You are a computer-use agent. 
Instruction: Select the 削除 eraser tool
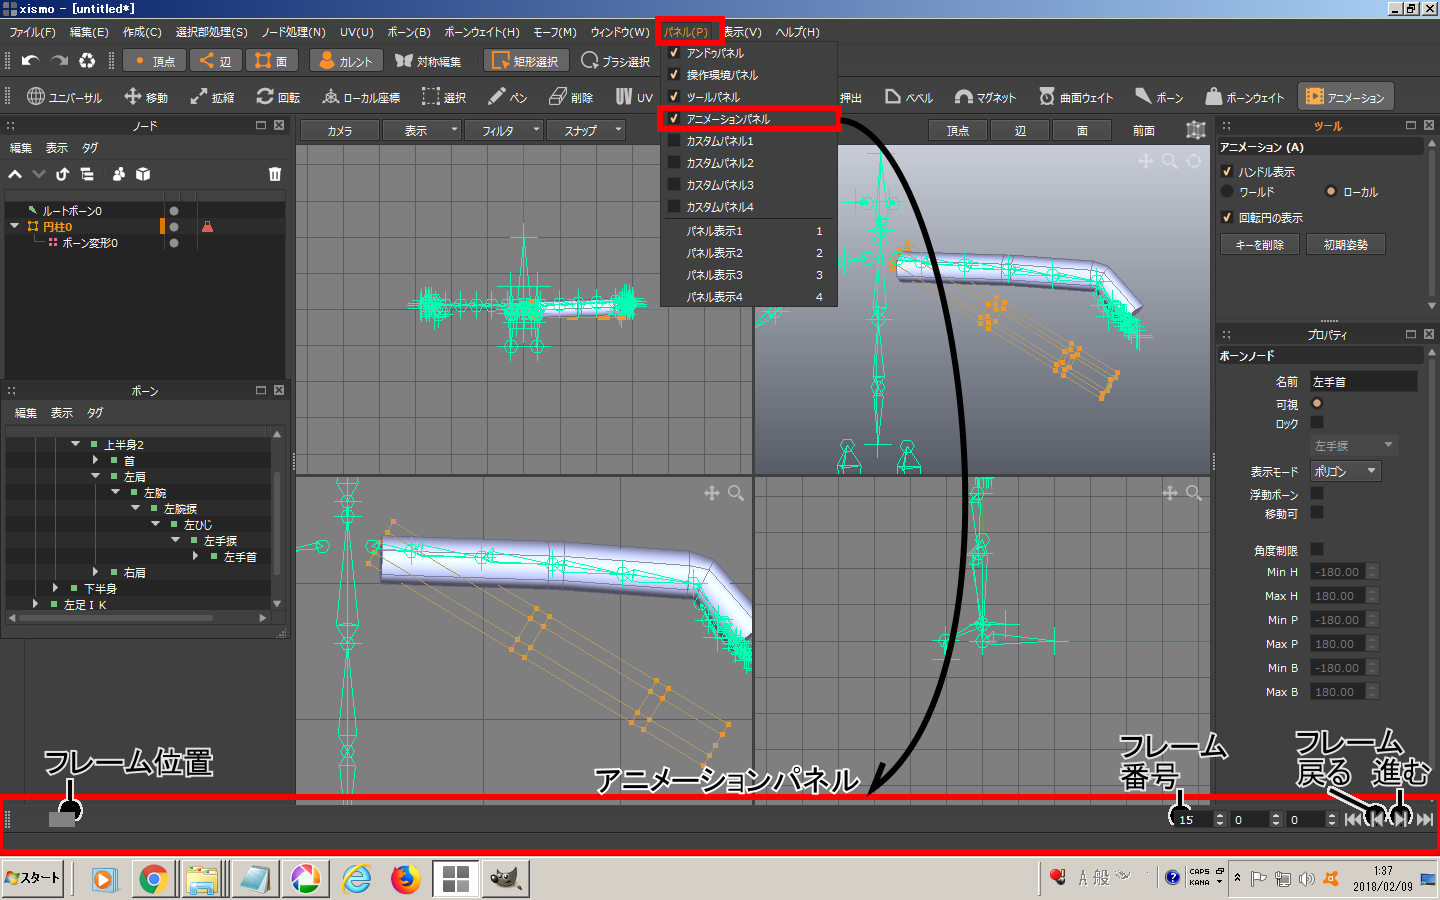tap(571, 97)
